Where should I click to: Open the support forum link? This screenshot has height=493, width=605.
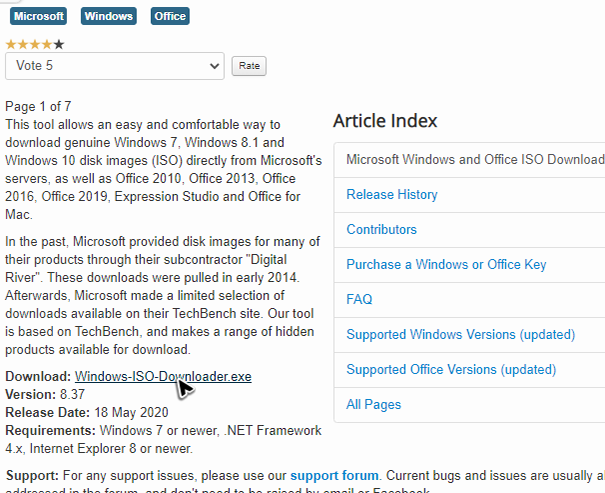334,476
